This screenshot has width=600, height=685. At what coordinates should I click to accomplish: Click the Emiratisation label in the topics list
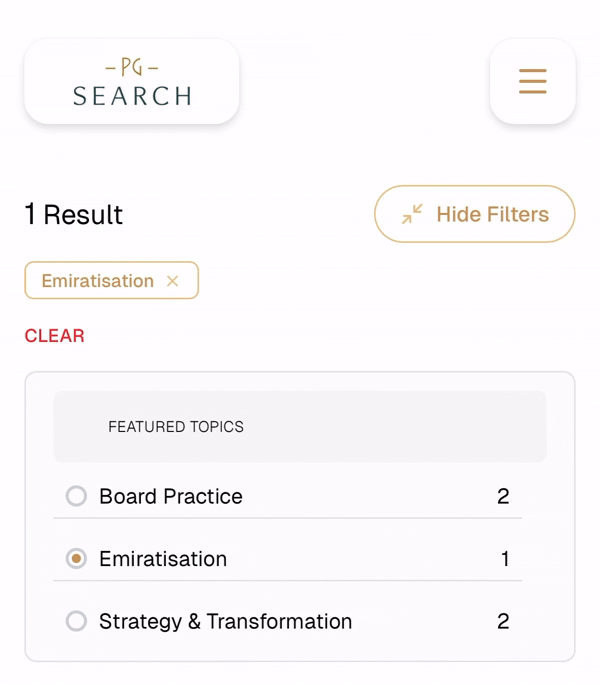(x=163, y=559)
